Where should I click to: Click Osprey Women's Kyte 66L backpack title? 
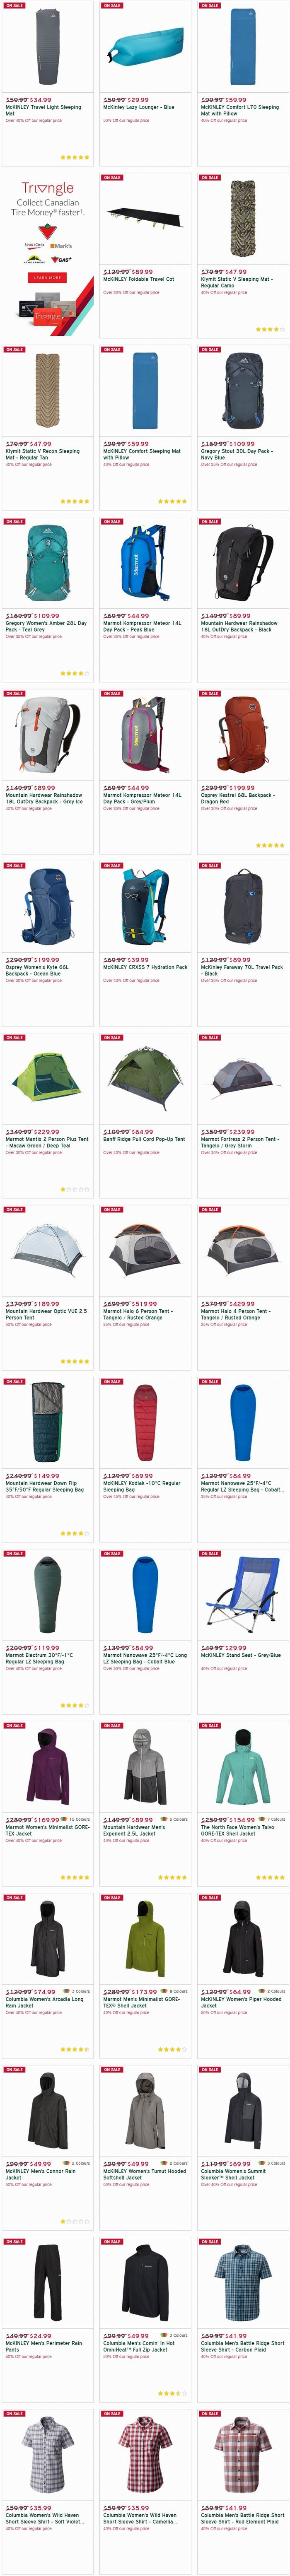(37, 970)
